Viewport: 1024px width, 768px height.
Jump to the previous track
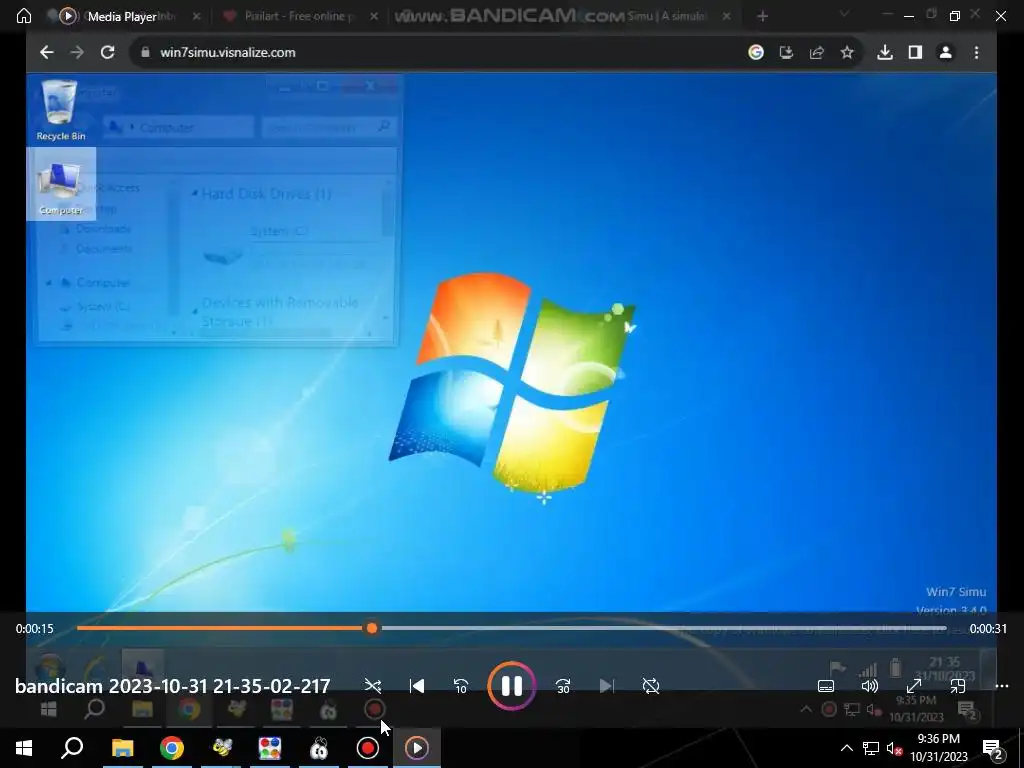417,686
